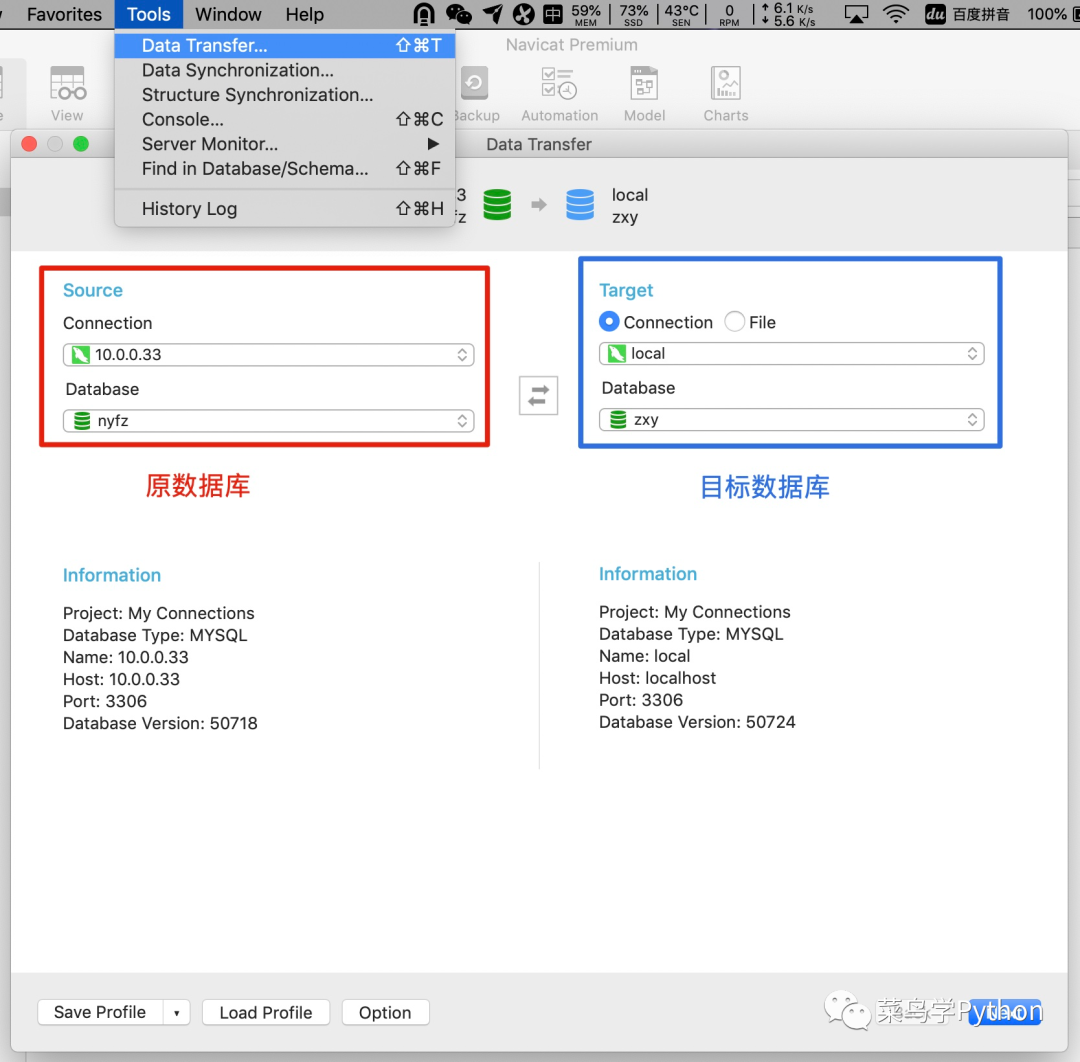This screenshot has width=1080, height=1062.
Task: Click the "Name: local" text
Action: tap(645, 656)
